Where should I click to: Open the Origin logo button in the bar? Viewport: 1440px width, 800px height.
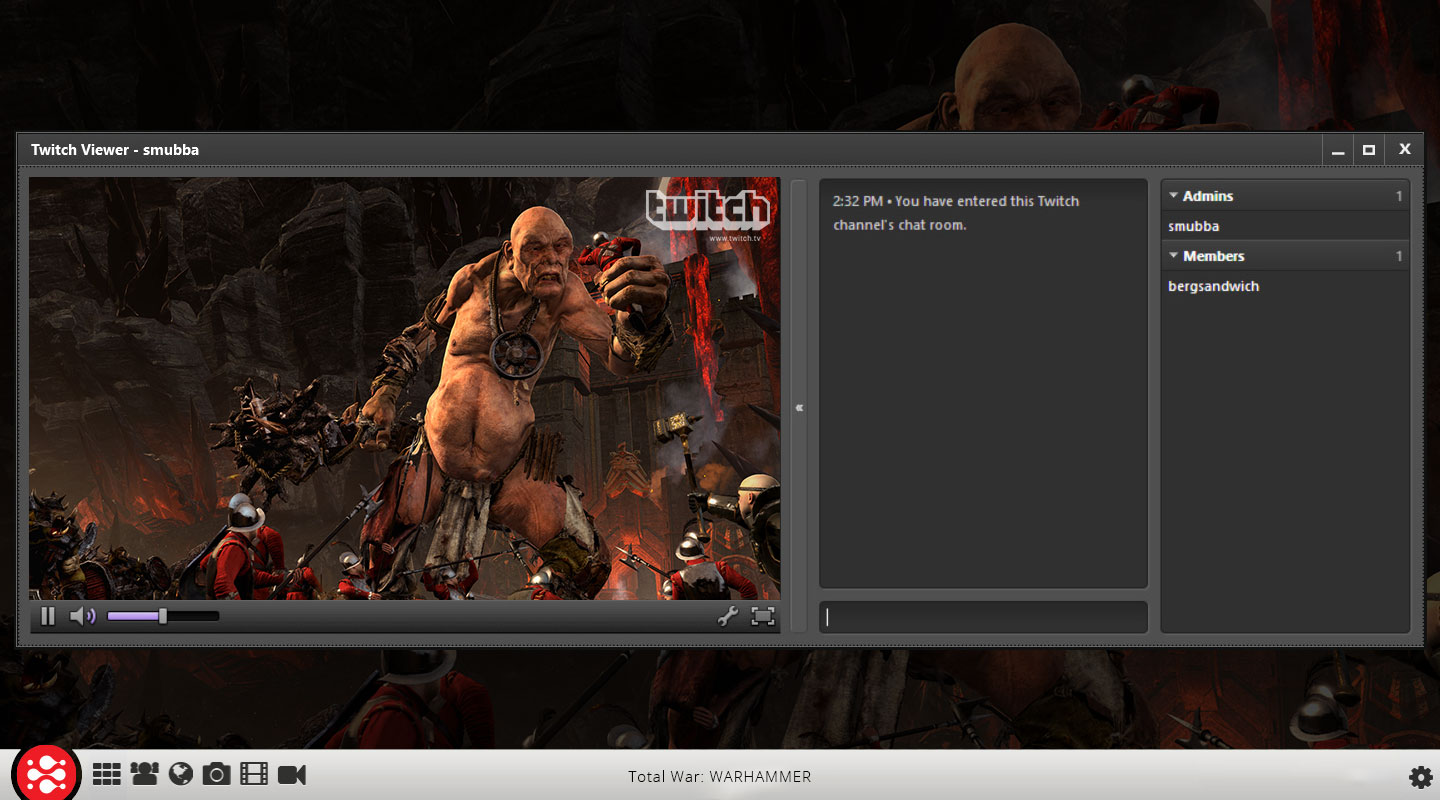pyautogui.click(x=47, y=773)
